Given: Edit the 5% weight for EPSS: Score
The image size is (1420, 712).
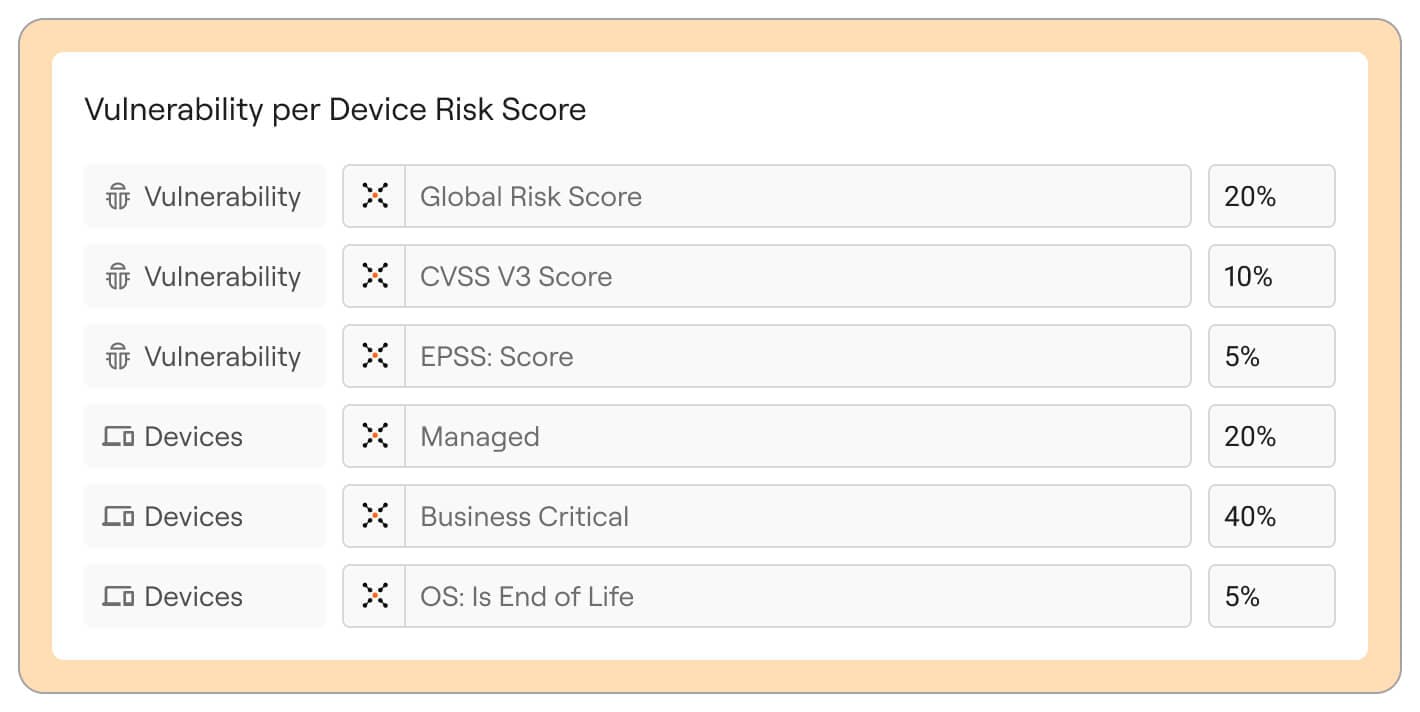Looking at the screenshot, I should 1271,356.
